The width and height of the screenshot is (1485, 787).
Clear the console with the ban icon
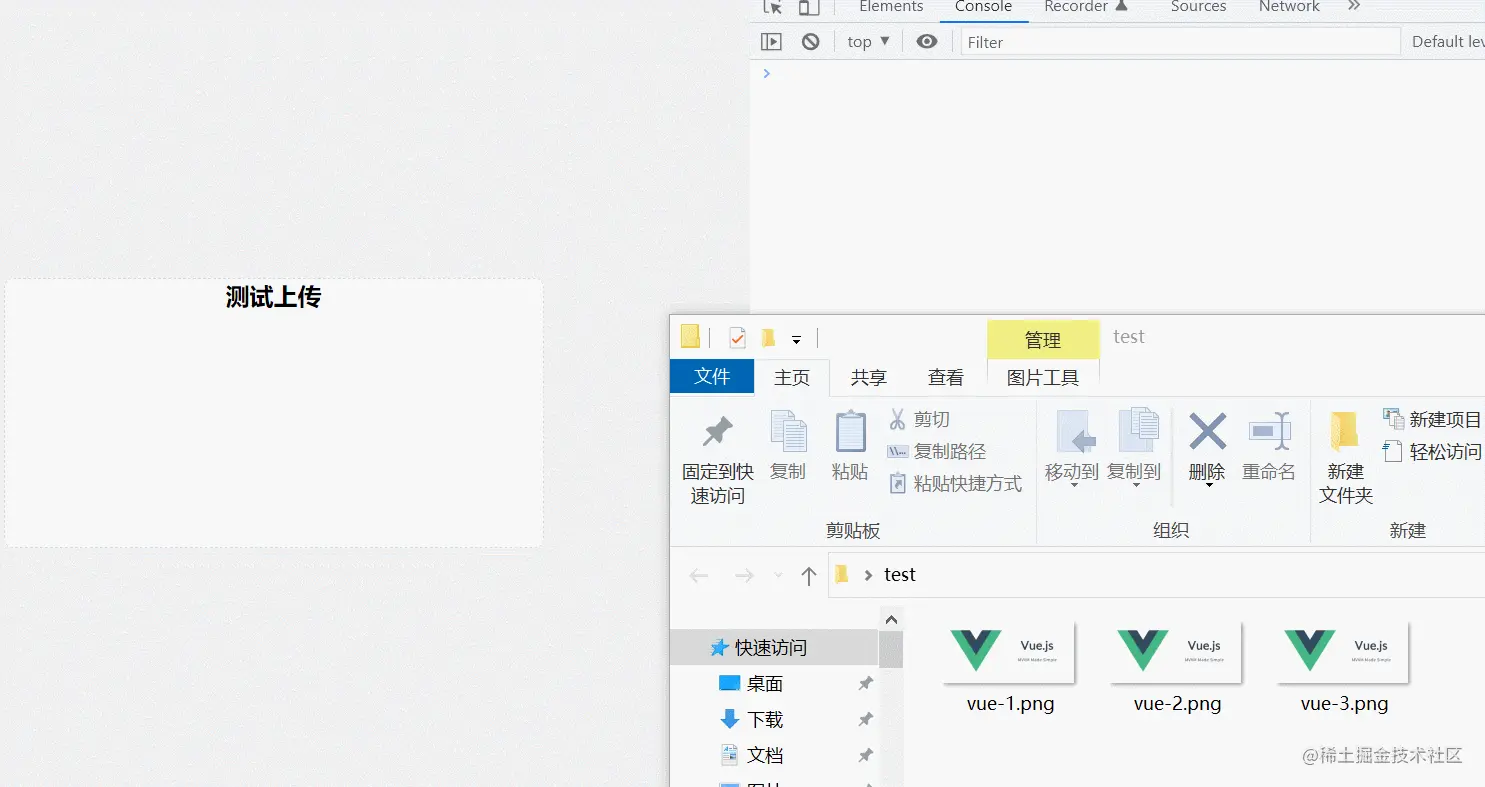pos(811,42)
